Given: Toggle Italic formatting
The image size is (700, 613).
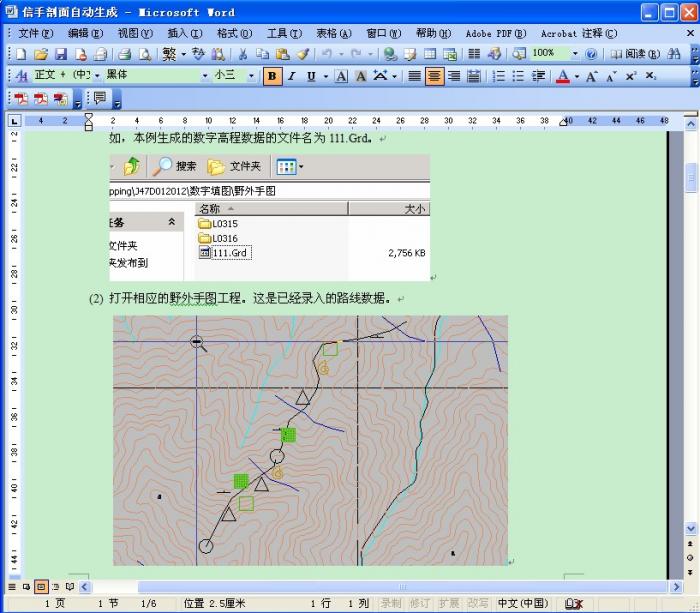Looking at the screenshot, I should coord(292,76).
